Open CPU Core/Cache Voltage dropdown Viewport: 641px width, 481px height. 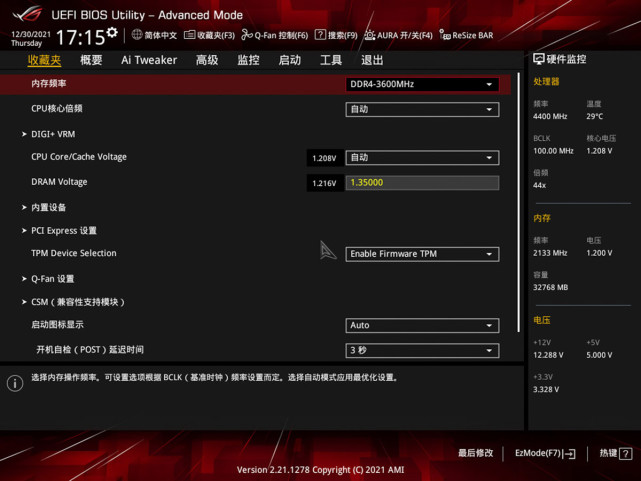click(422, 158)
